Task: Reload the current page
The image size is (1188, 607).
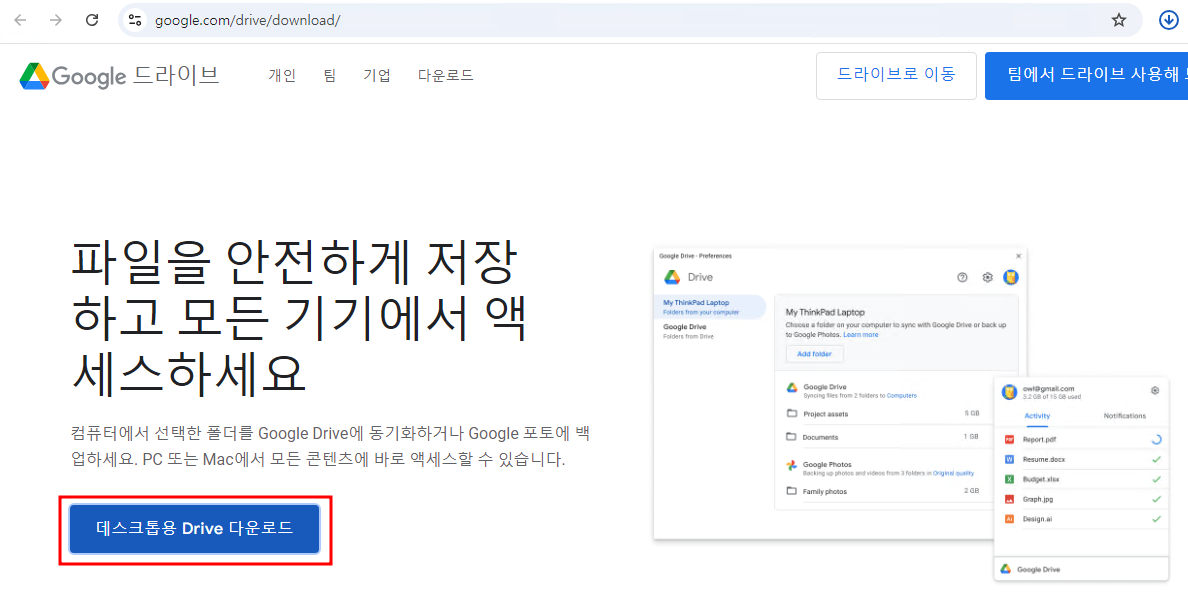Action: click(x=92, y=20)
